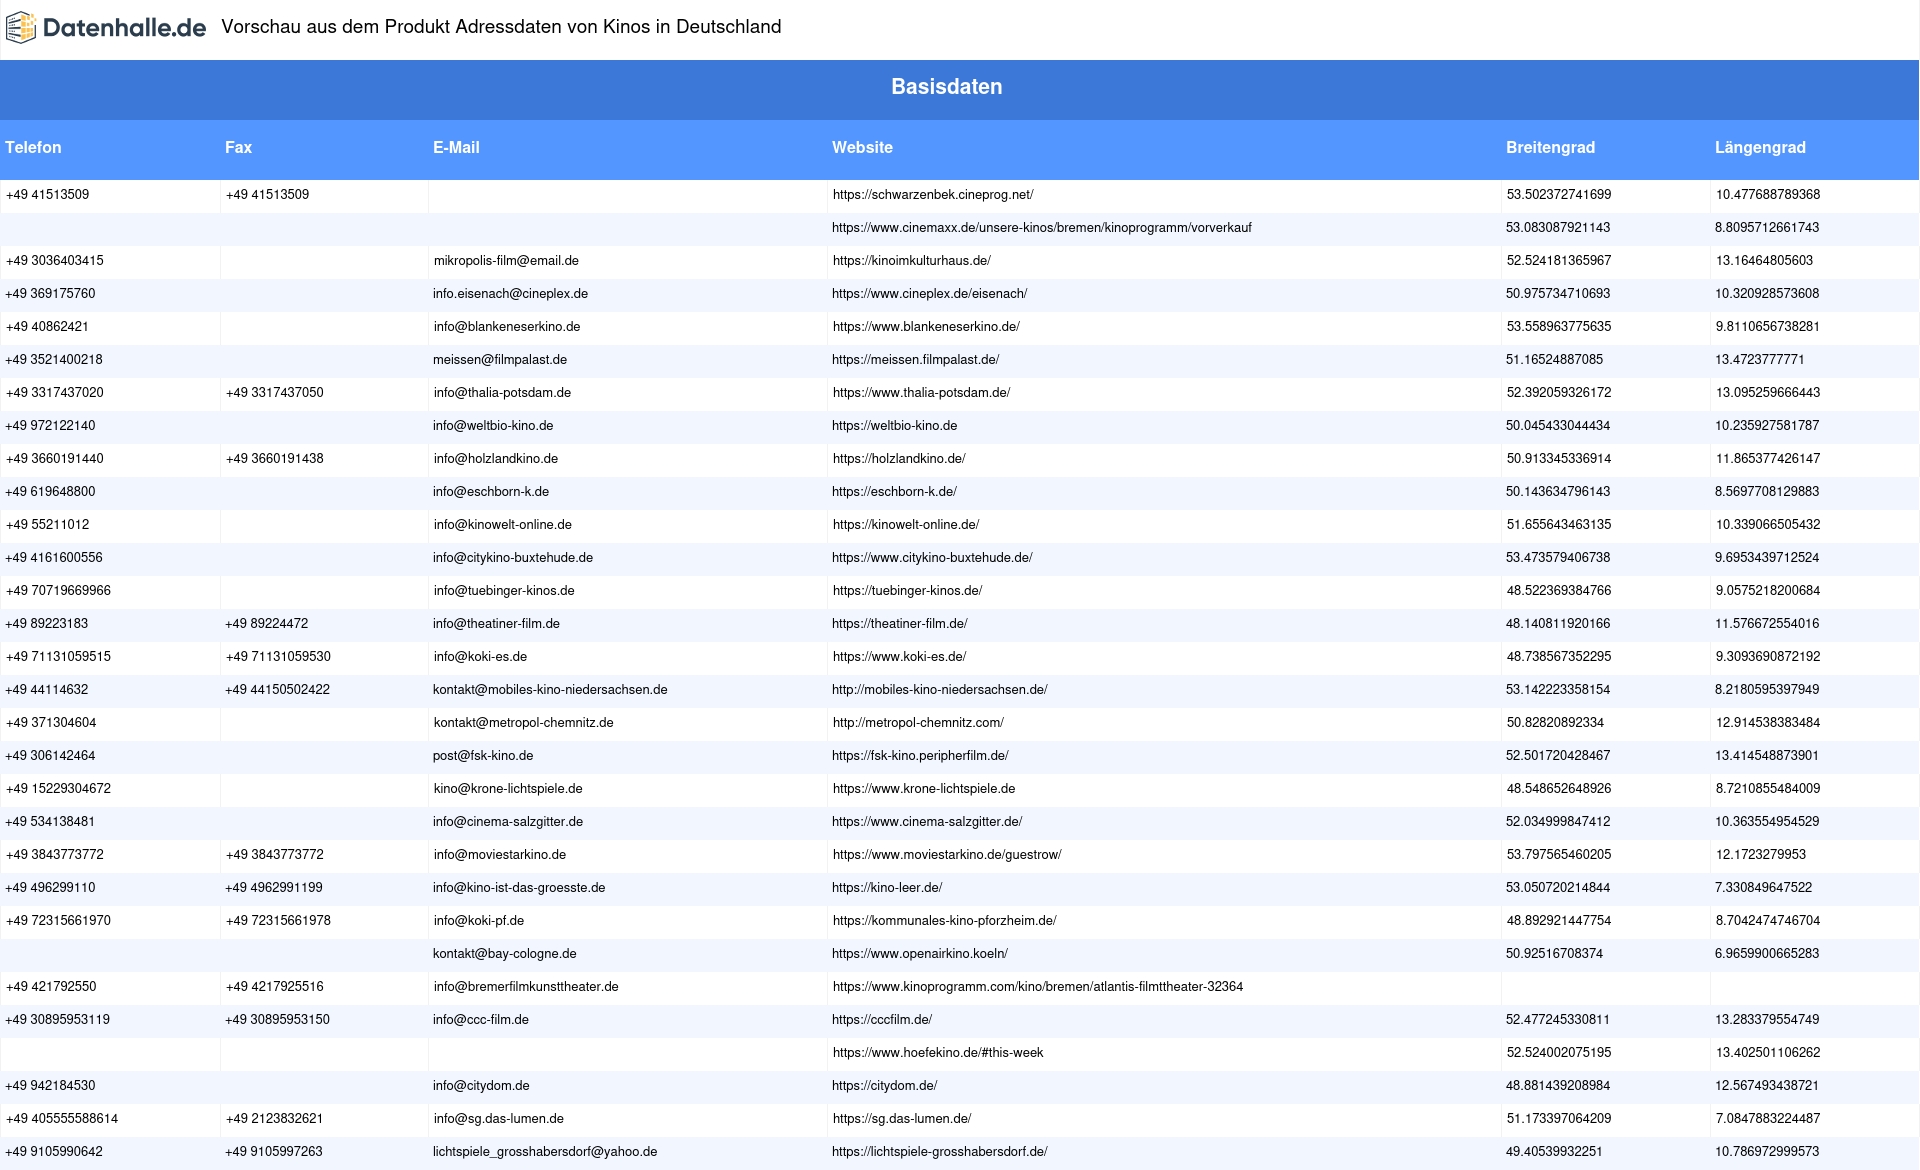Screen dimensions: 1920x1170
Task: Select email lichtspiele_grosshabersdorf@yahoo.de
Action: (x=545, y=1152)
